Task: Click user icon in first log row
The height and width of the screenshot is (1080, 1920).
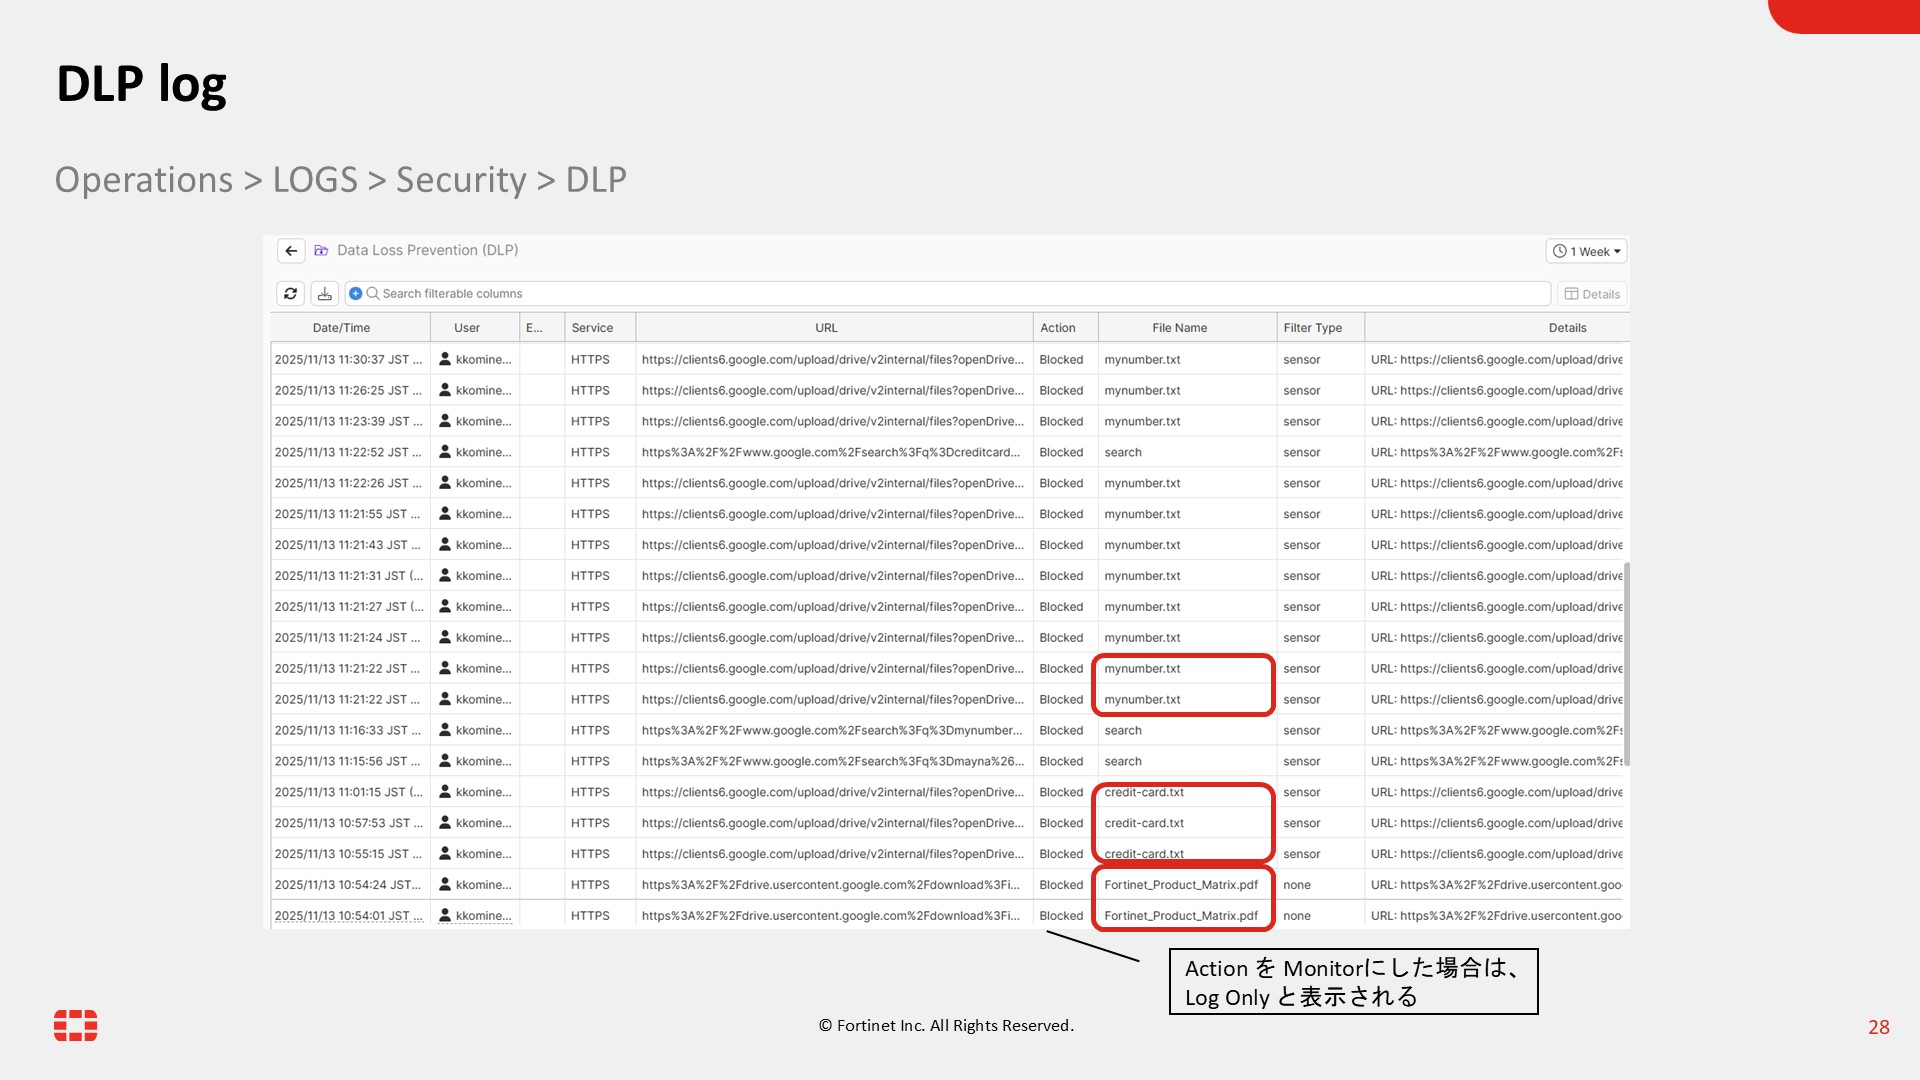Action: coord(445,359)
